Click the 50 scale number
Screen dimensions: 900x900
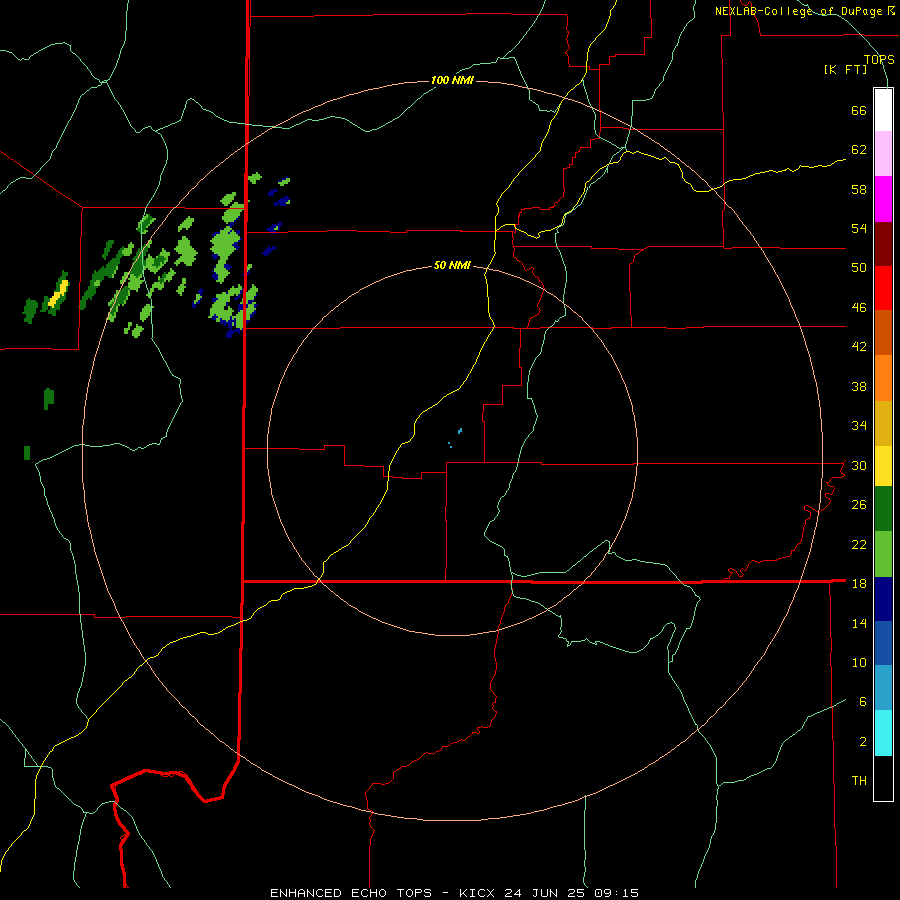coord(859,268)
